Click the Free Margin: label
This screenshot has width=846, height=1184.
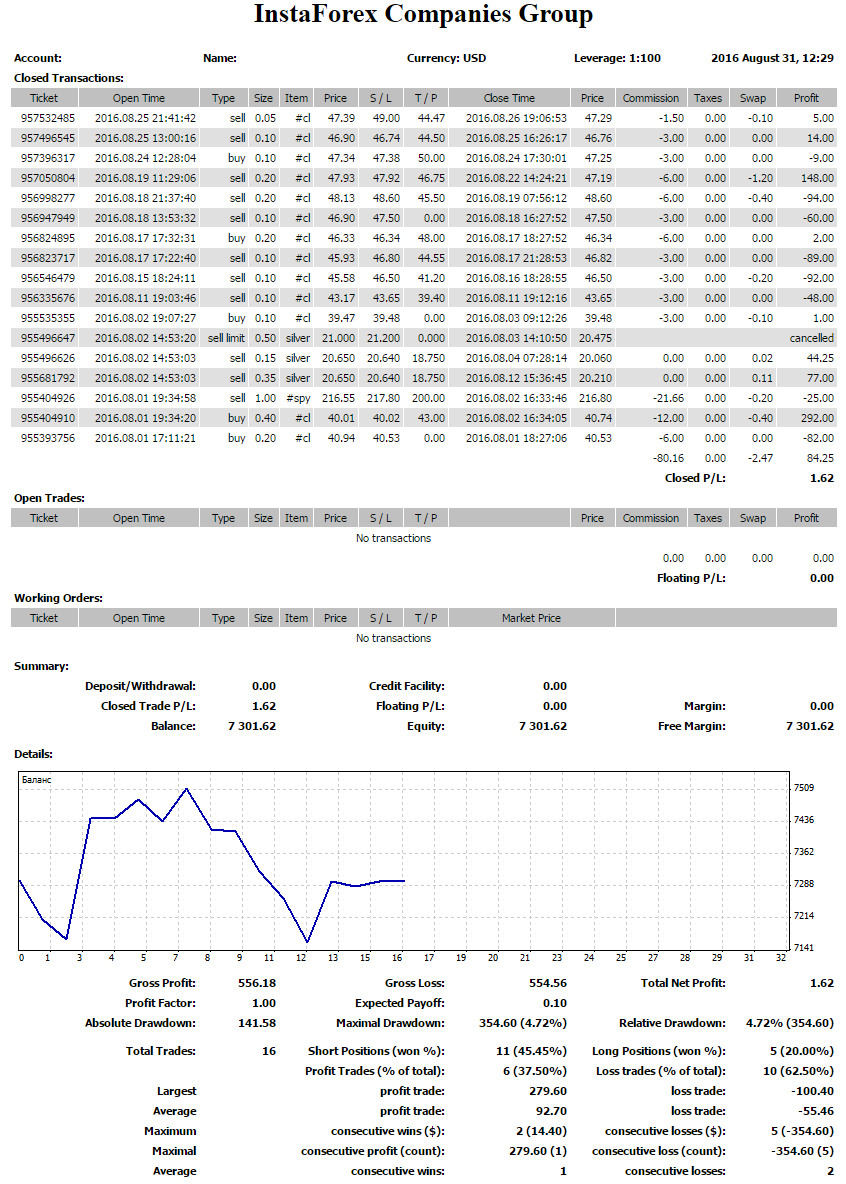point(692,726)
